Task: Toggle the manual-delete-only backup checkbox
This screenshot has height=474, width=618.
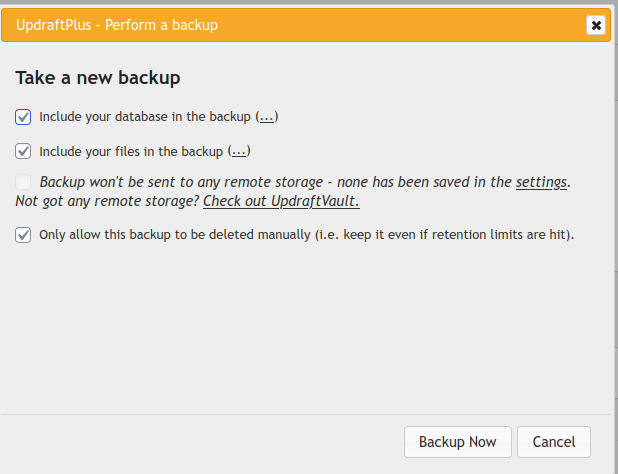Action: tap(23, 236)
